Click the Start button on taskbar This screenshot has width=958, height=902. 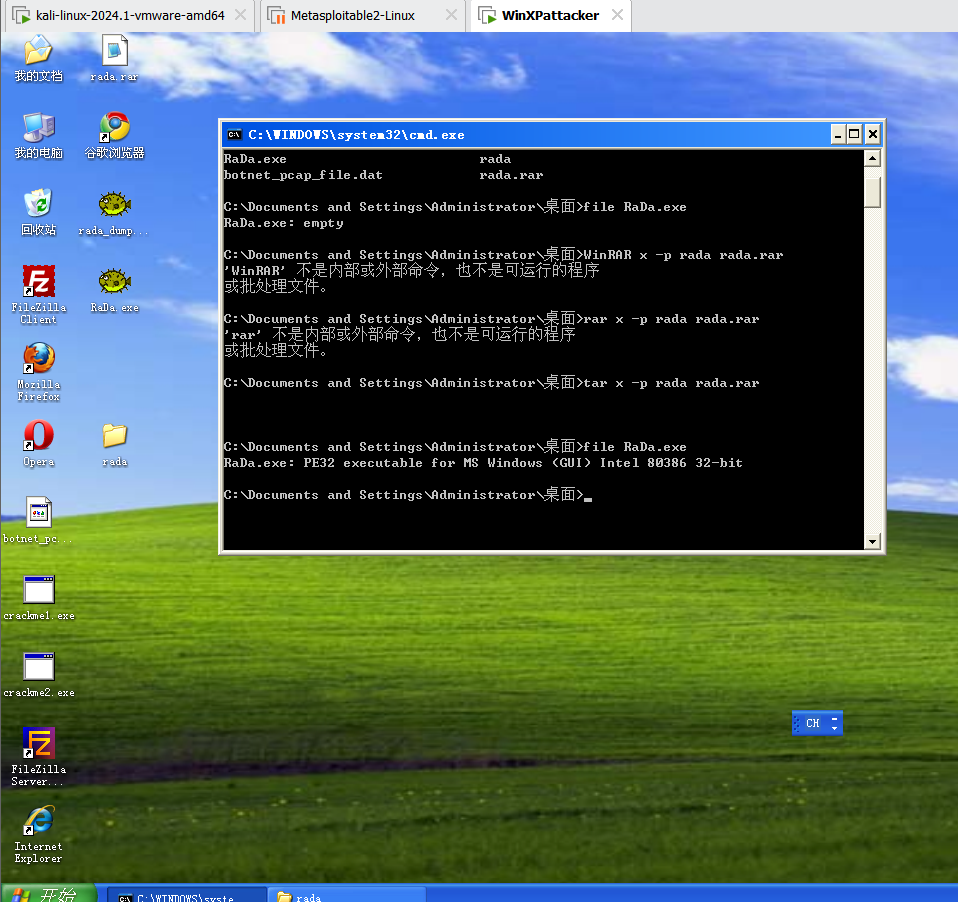[x=50, y=894]
